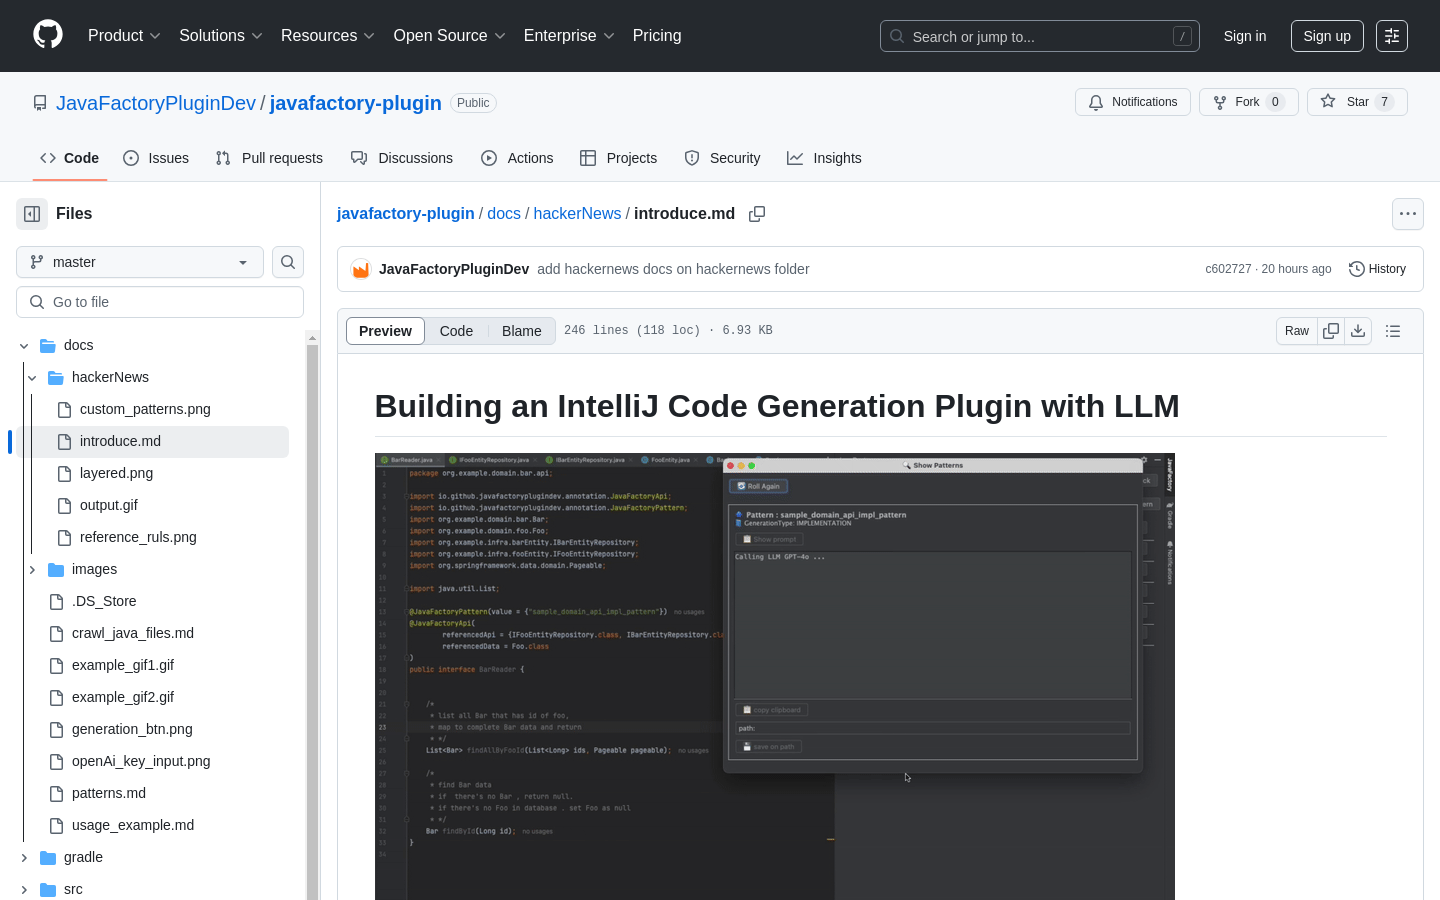The image size is (1440, 900).
Task: Expand the src folder chevron
Action: coord(24,889)
